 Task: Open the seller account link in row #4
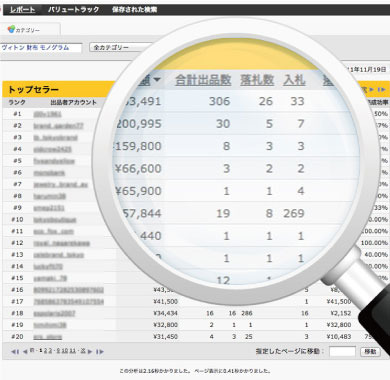tap(52, 149)
